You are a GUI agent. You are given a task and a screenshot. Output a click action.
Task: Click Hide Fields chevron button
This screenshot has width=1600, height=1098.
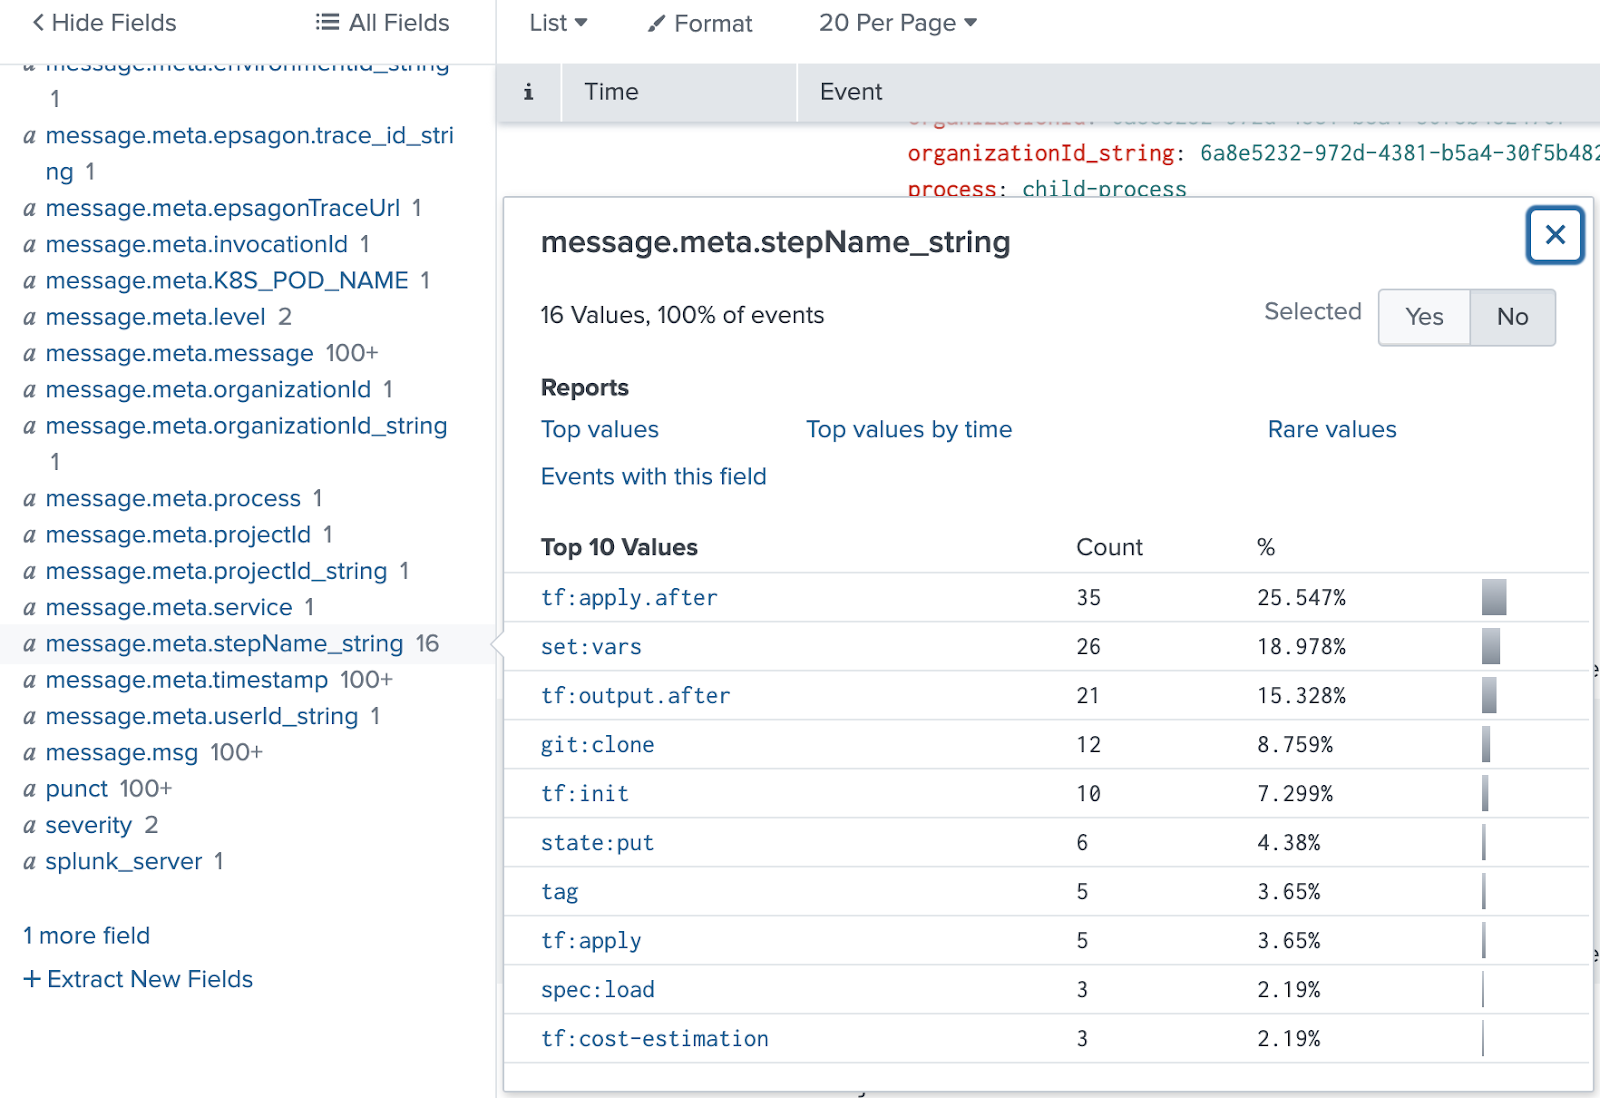pyautogui.click(x=104, y=23)
